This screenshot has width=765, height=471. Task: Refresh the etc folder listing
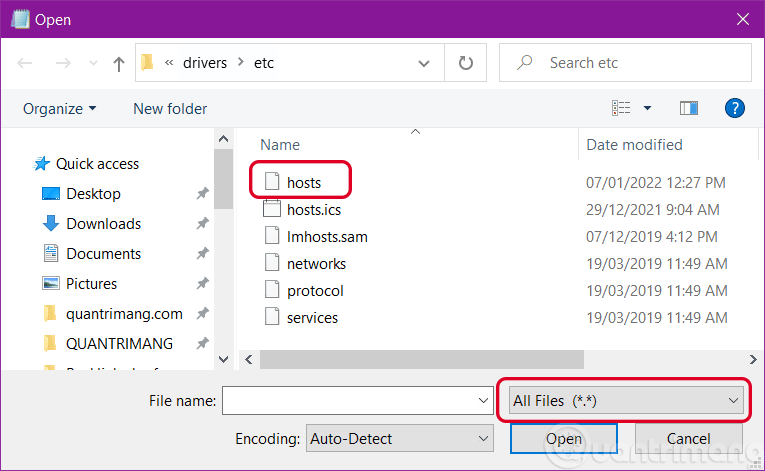[x=465, y=63]
